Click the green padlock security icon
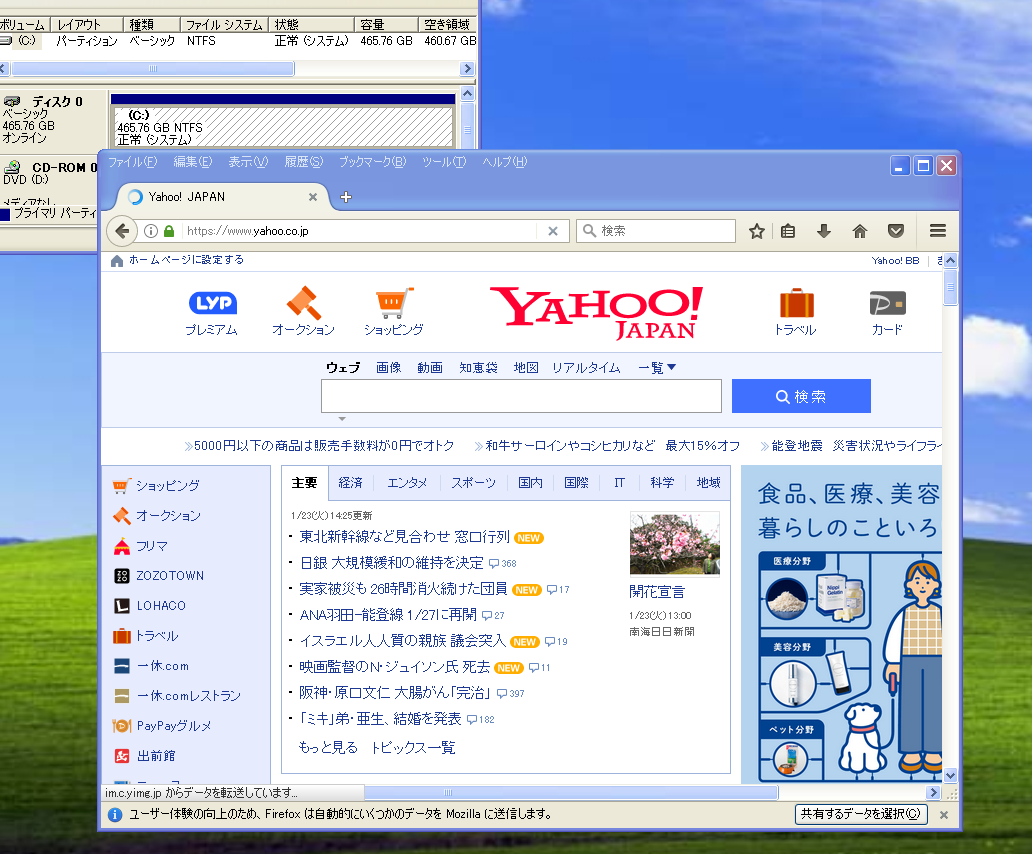This screenshot has height=854, width=1032. click(169, 231)
